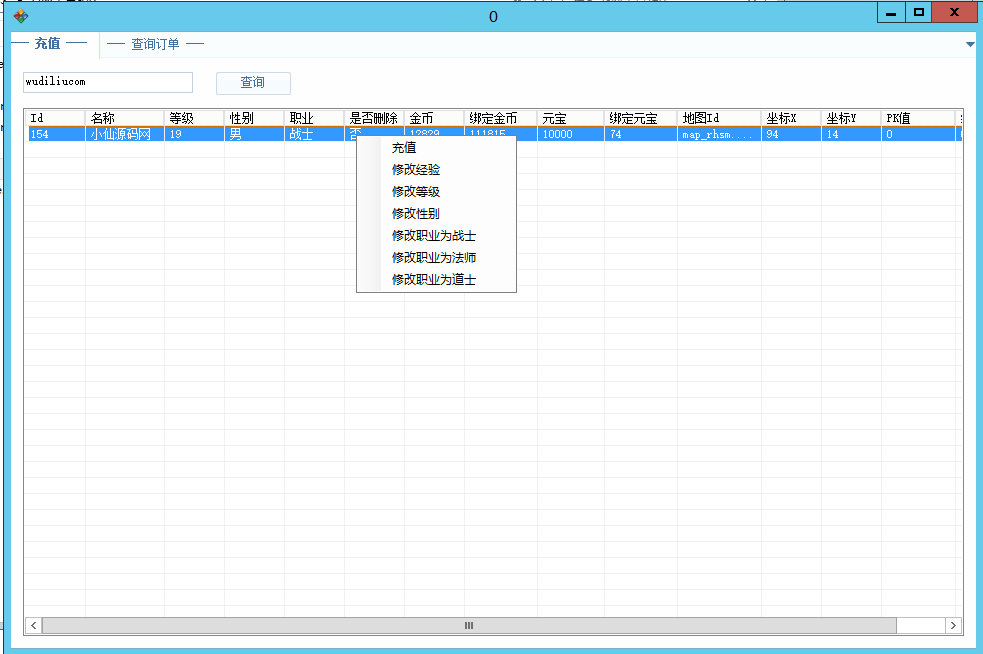Screen dimensions: 983x654
Task: Click the 名称 column header
Action: pos(125,118)
